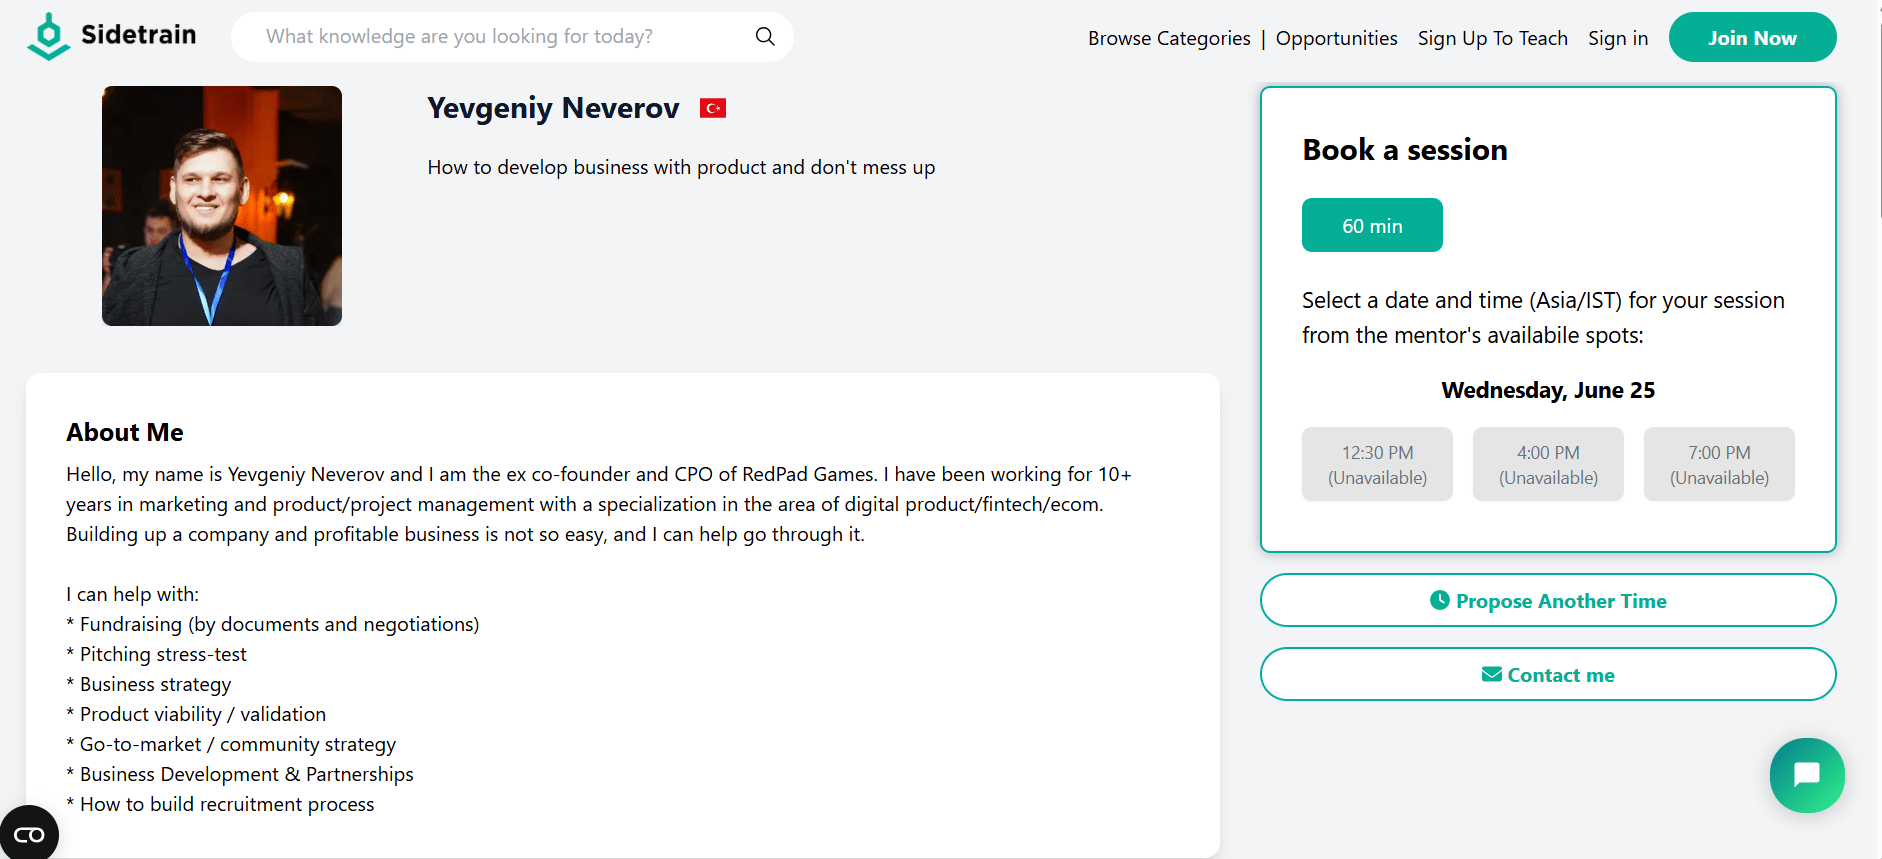1882x859 pixels.
Task: Click the bottom-left accessibility widget icon
Action: tap(28, 834)
